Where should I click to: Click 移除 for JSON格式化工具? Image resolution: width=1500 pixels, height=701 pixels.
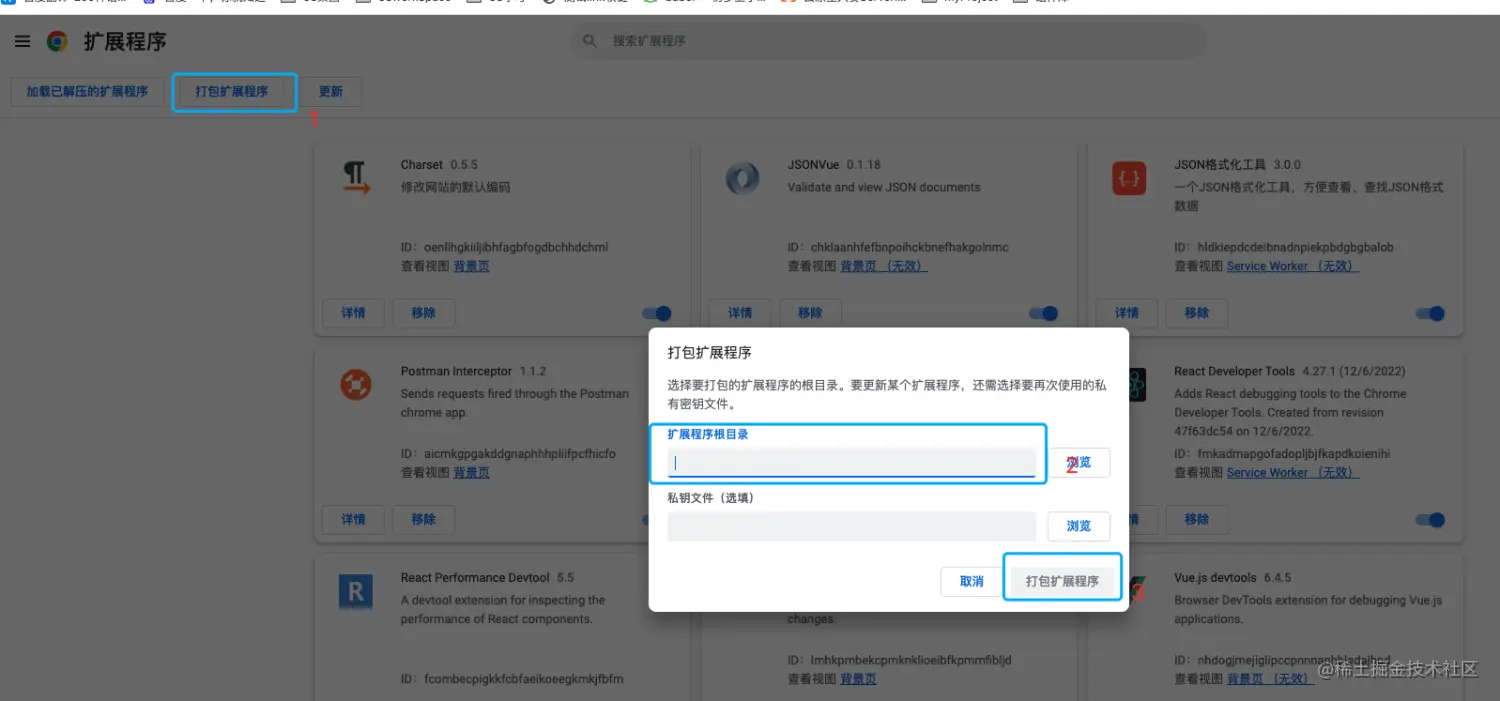(x=1197, y=313)
